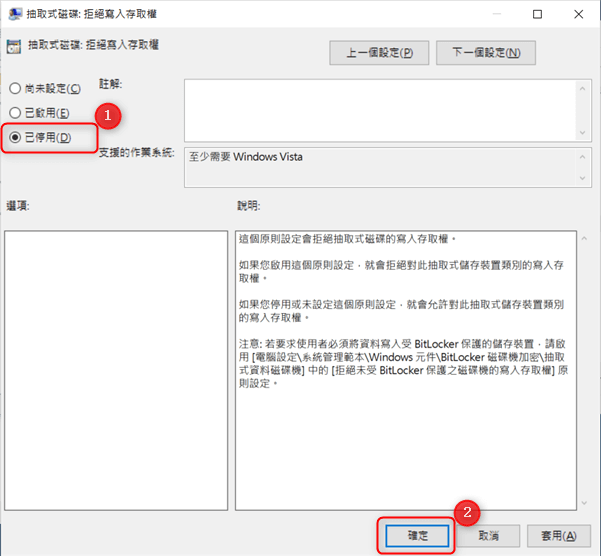The width and height of the screenshot is (601, 556).
Task: Click the 說明: label
Action: (x=249, y=206)
